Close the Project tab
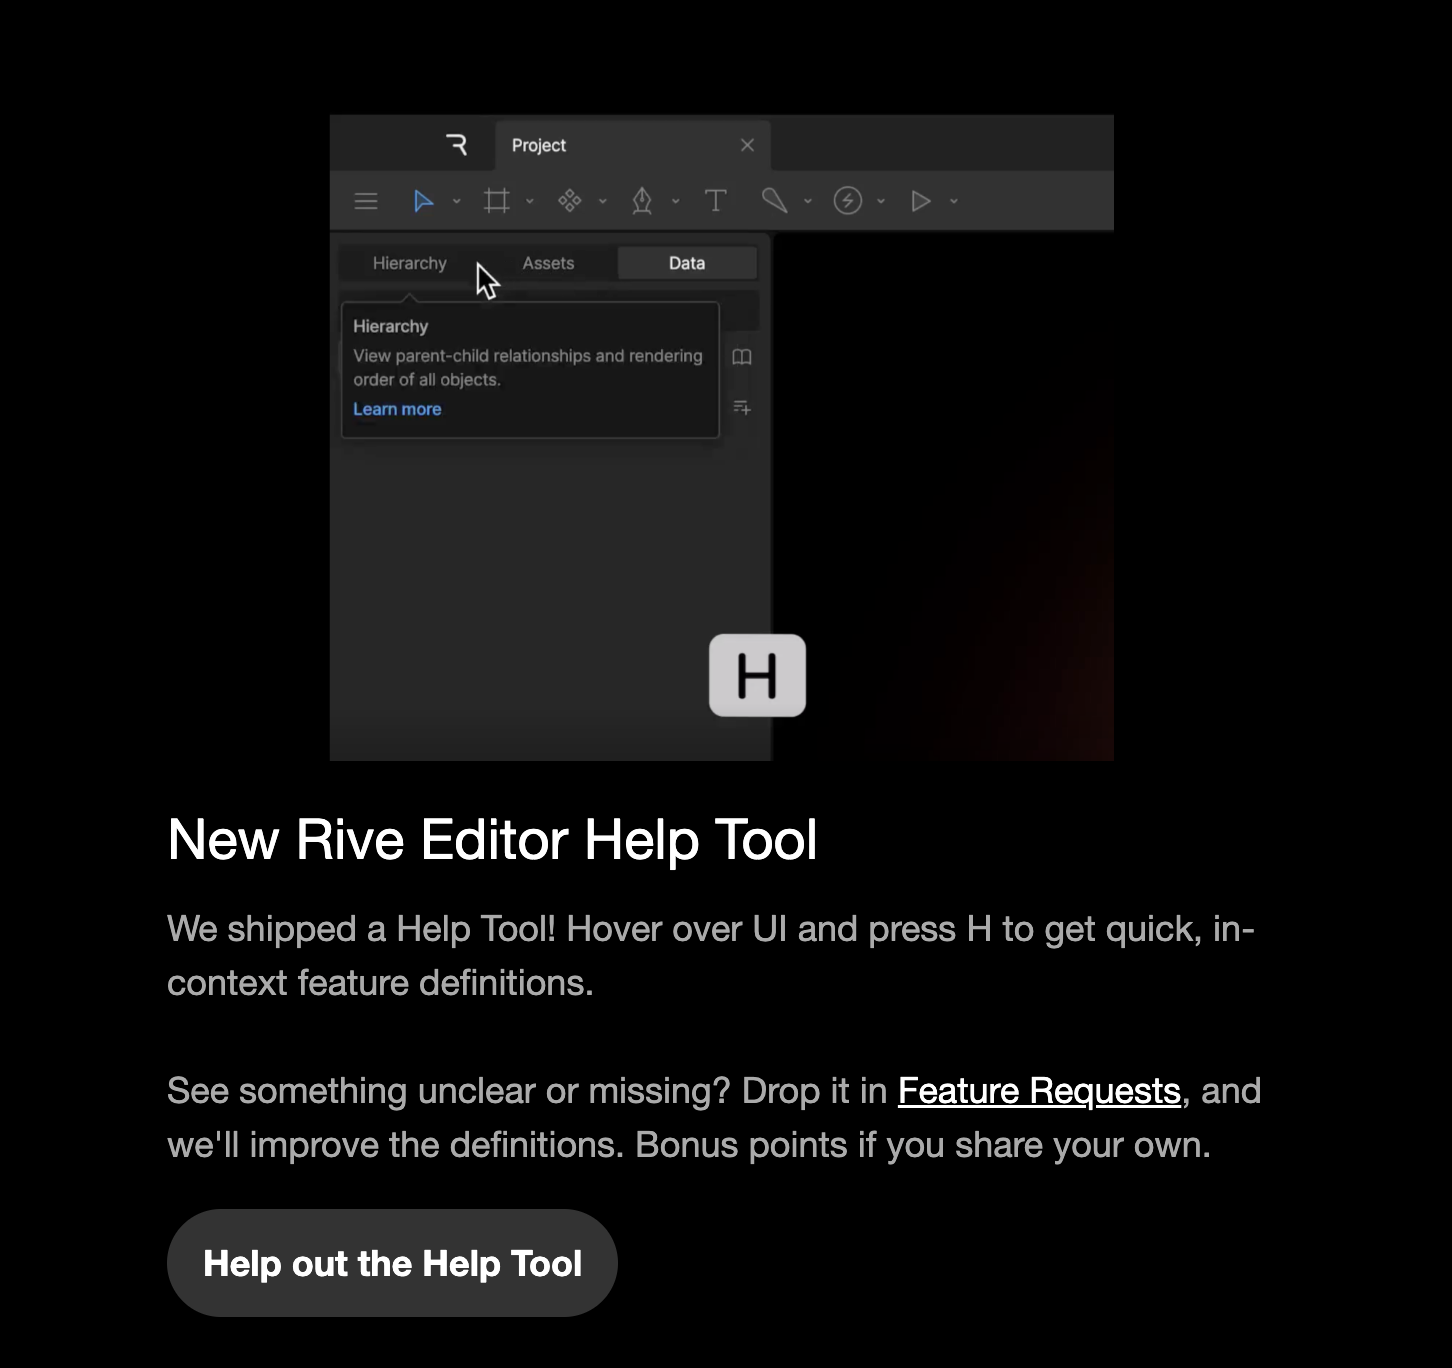This screenshot has height=1368, width=1452. click(x=747, y=145)
